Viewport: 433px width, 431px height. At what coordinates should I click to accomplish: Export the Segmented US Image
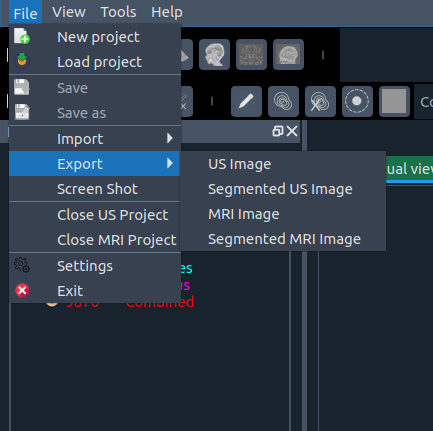[280, 189]
